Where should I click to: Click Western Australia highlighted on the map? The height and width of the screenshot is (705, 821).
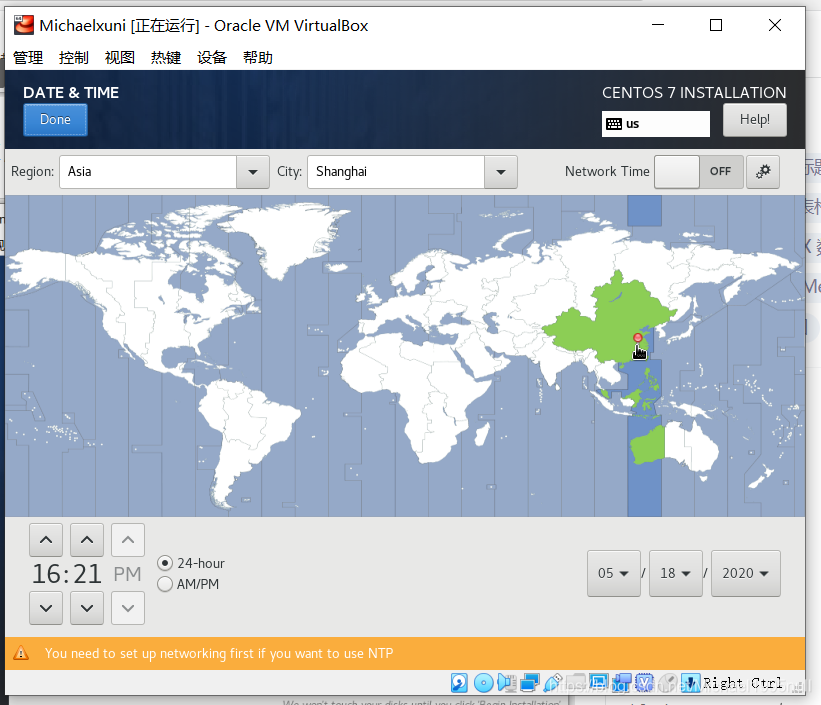click(648, 447)
